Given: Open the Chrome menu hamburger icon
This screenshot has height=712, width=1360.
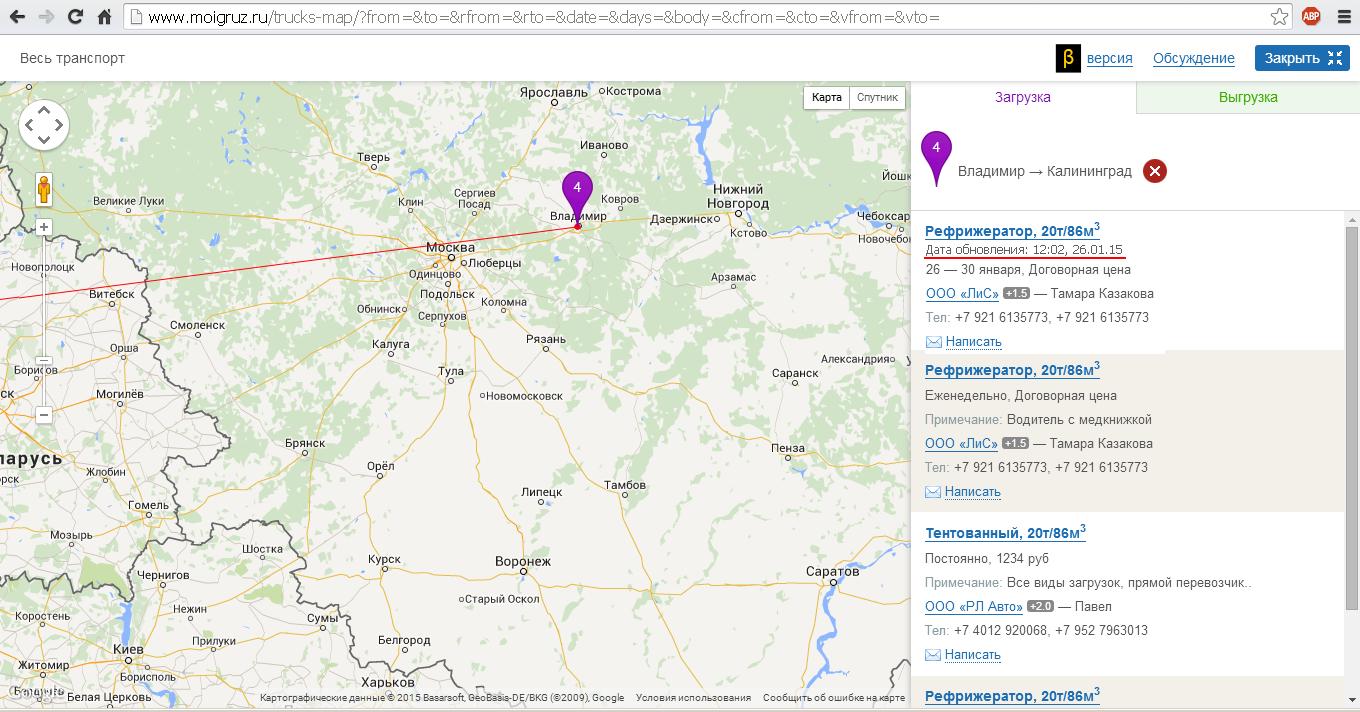Looking at the screenshot, I should click(1342, 17).
